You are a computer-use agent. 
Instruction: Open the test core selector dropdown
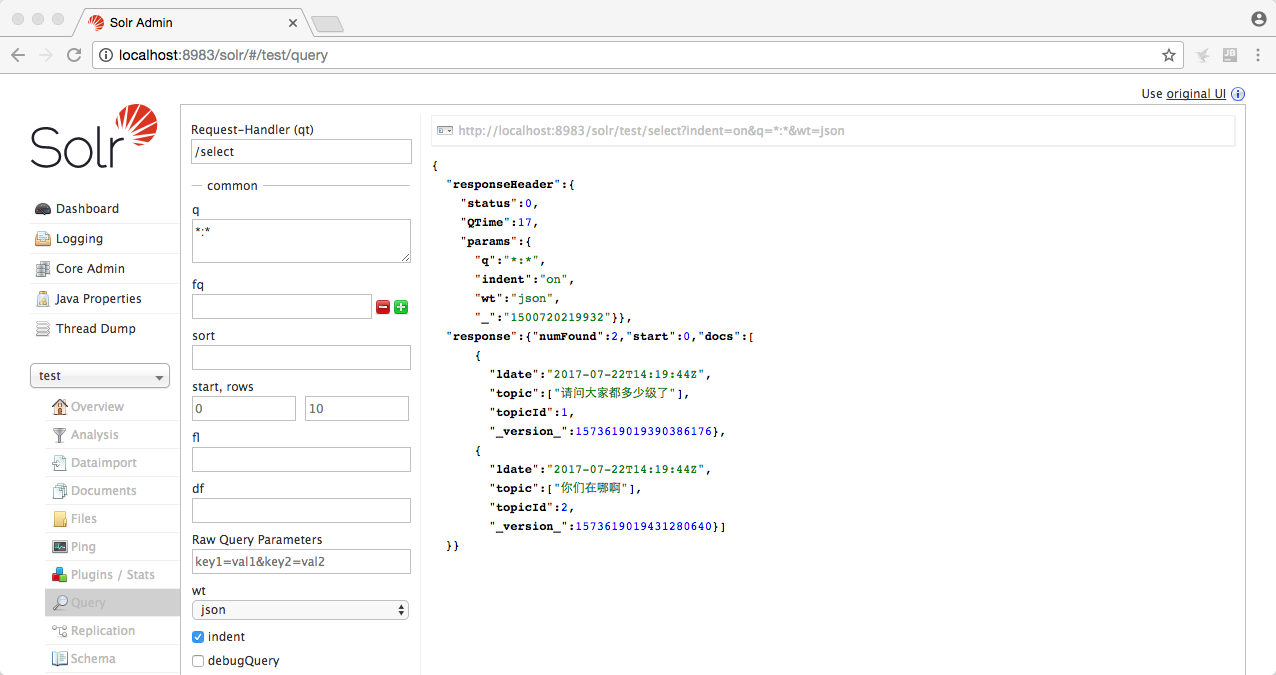click(100, 376)
